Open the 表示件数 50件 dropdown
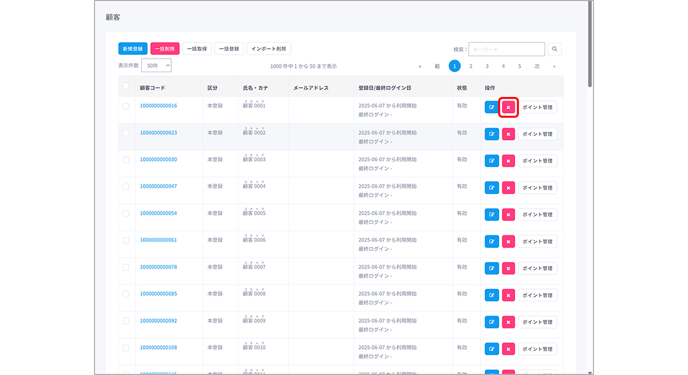688x375 pixels. point(156,65)
